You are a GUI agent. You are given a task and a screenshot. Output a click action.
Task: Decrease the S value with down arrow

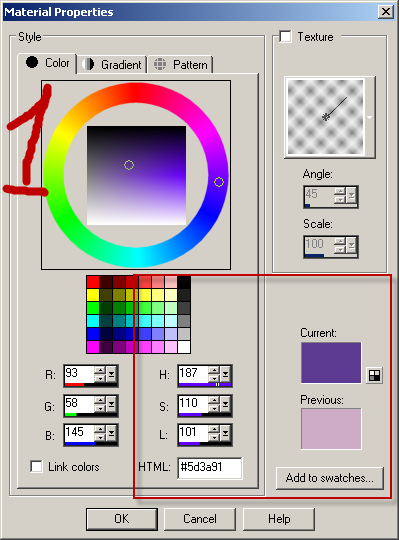point(214,408)
